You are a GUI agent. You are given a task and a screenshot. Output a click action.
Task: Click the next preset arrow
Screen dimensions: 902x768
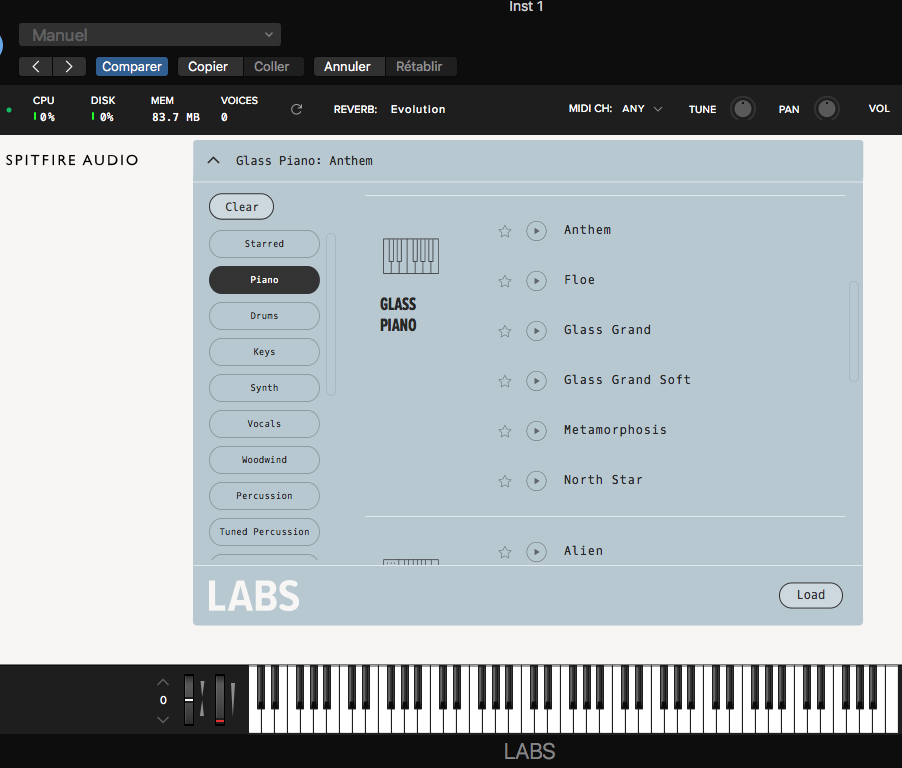(x=68, y=66)
